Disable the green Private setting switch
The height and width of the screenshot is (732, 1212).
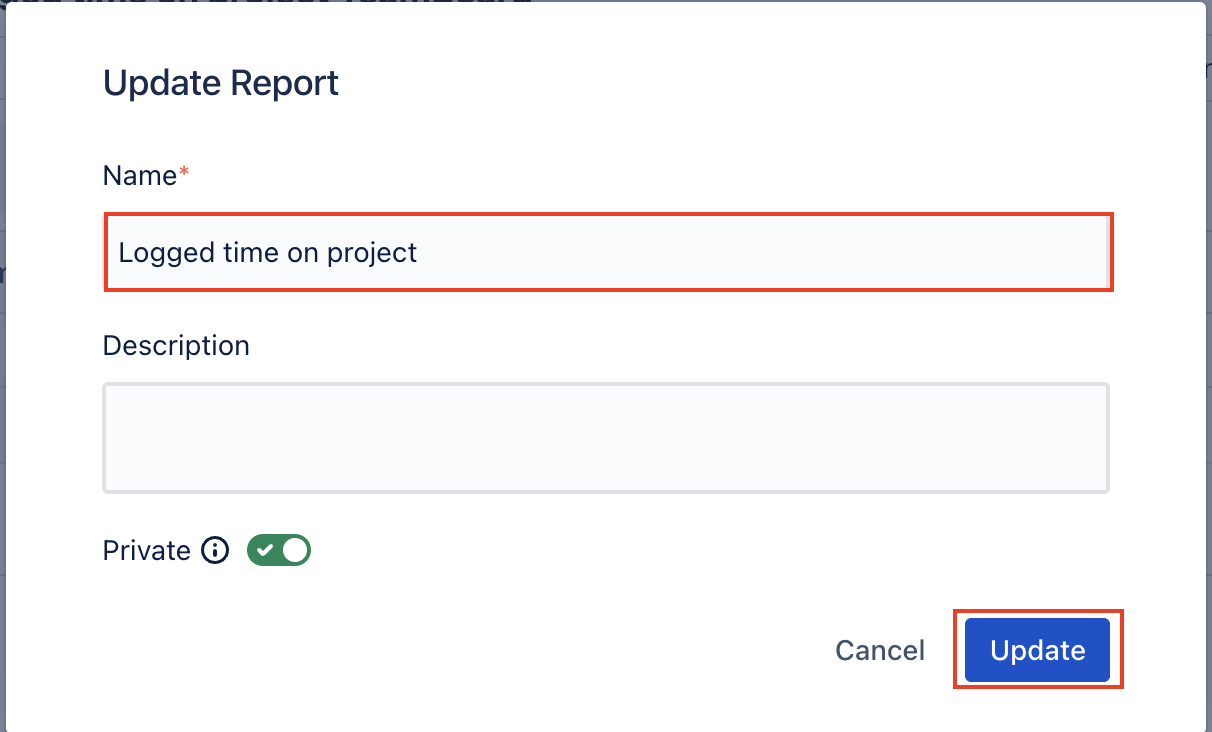pos(279,551)
